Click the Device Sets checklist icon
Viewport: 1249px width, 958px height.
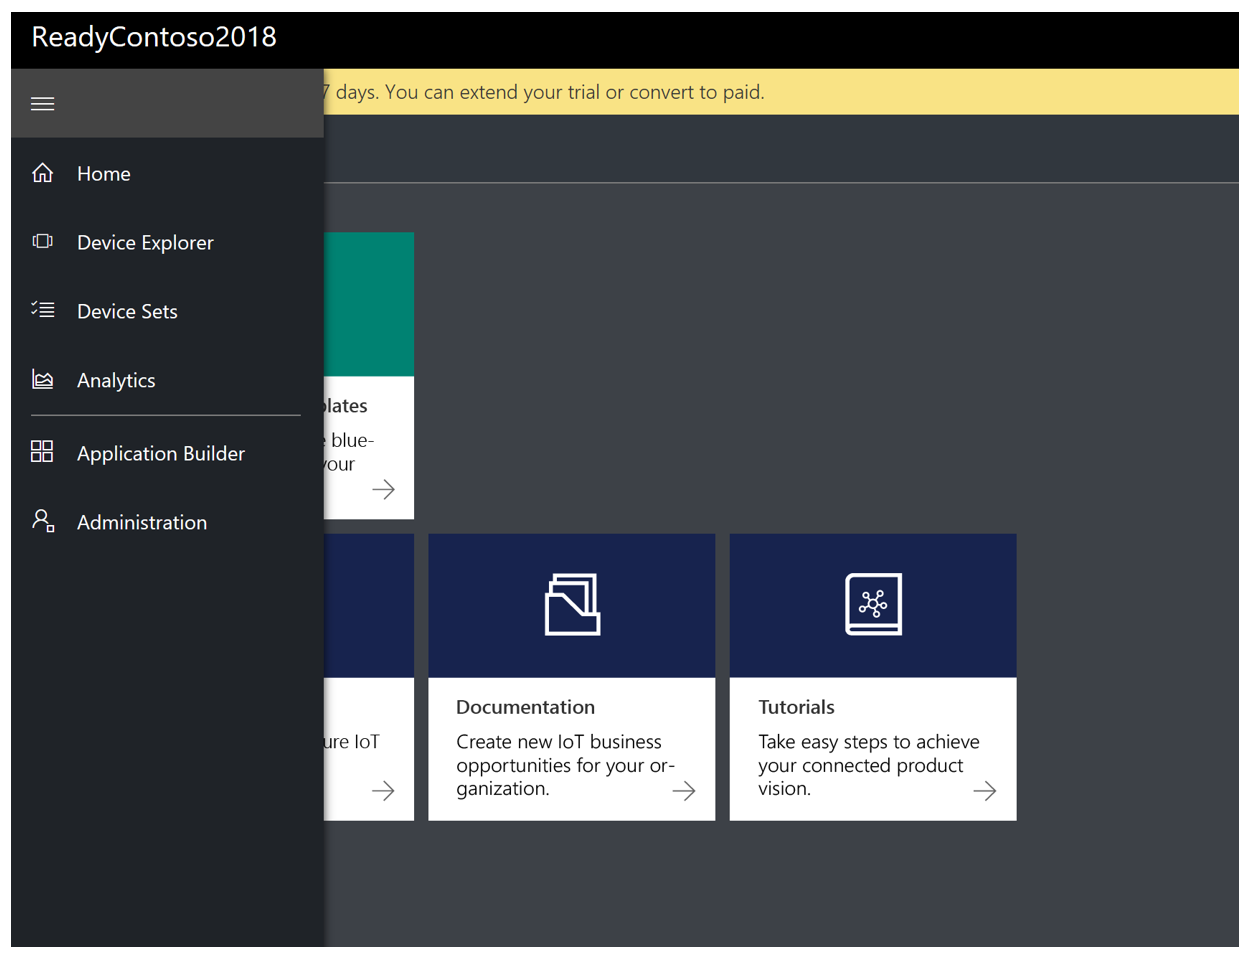tap(42, 310)
